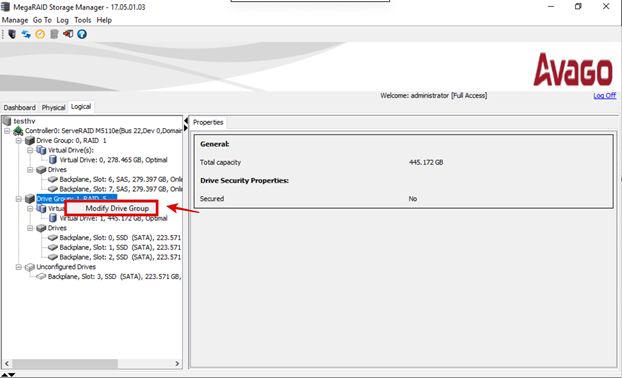Click the tree horizontal scrollbar thumb
Viewport: 622px width, 378px height.
(x=65, y=363)
